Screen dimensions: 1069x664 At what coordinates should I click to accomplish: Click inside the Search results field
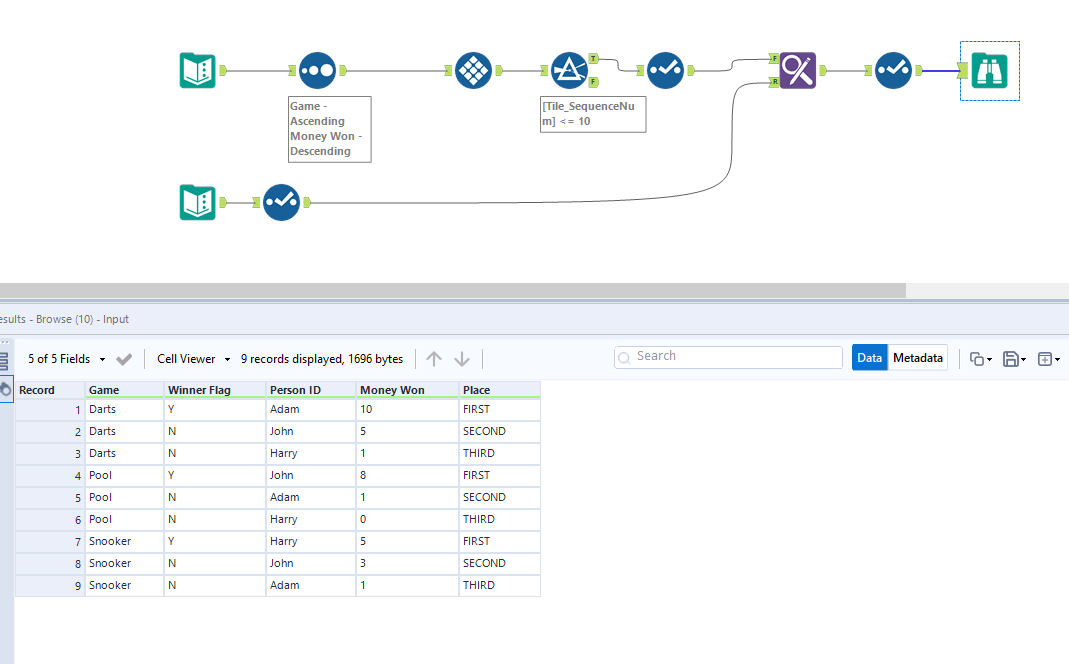click(x=728, y=356)
